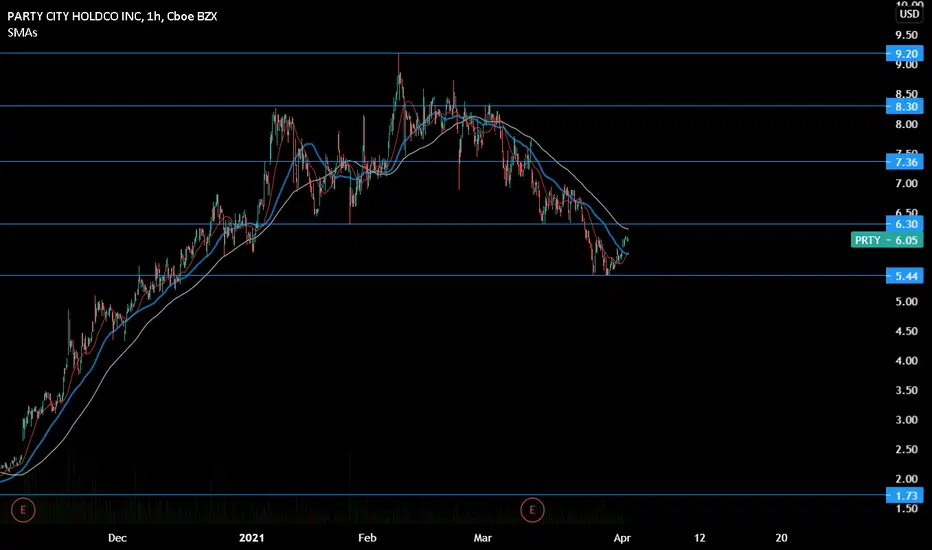Click the 3.00 price scale value
This screenshot has height=550, width=932.
[906, 420]
